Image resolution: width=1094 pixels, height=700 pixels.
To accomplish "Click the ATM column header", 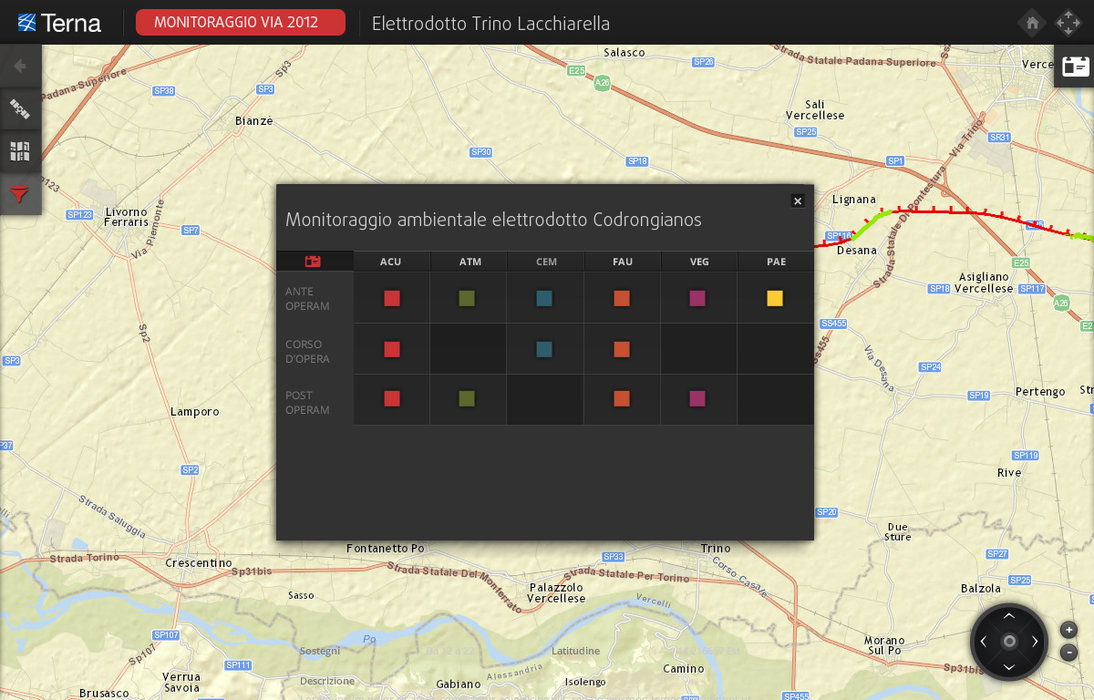I will (470, 262).
